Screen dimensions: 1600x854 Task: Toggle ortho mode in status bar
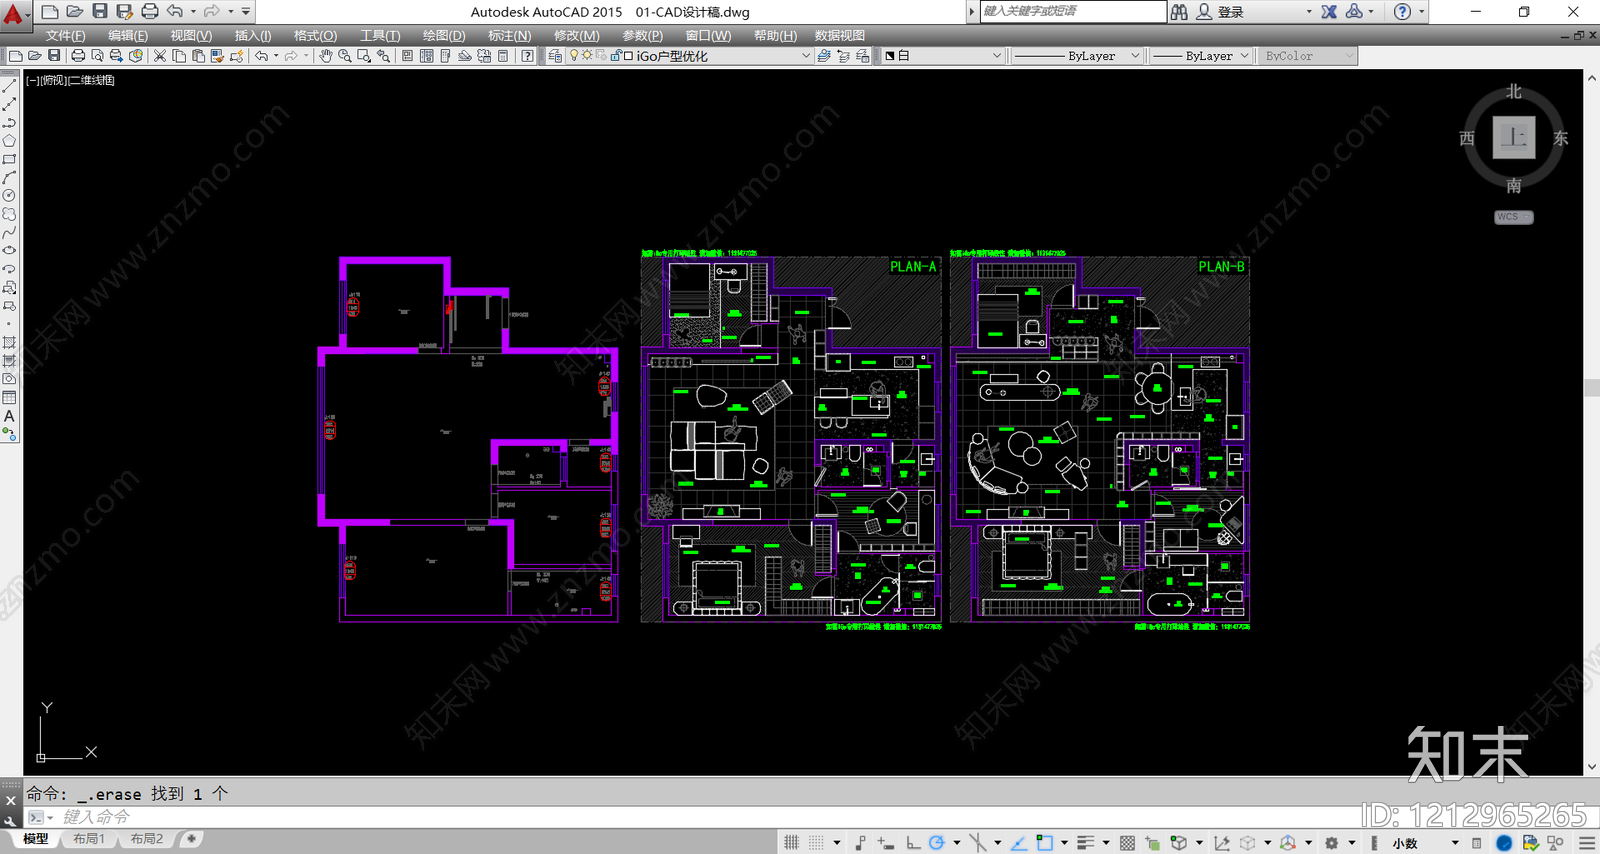(x=912, y=843)
